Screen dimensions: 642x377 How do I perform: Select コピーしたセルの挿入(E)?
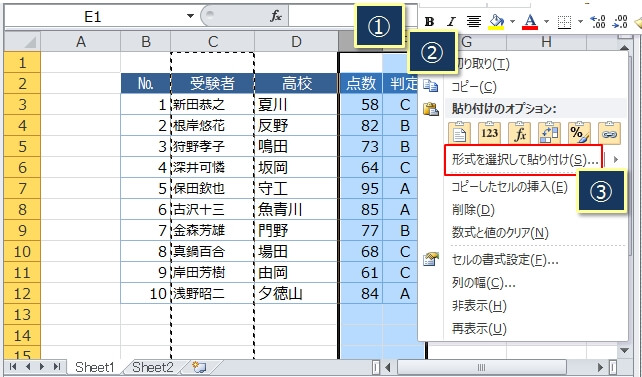point(509,187)
